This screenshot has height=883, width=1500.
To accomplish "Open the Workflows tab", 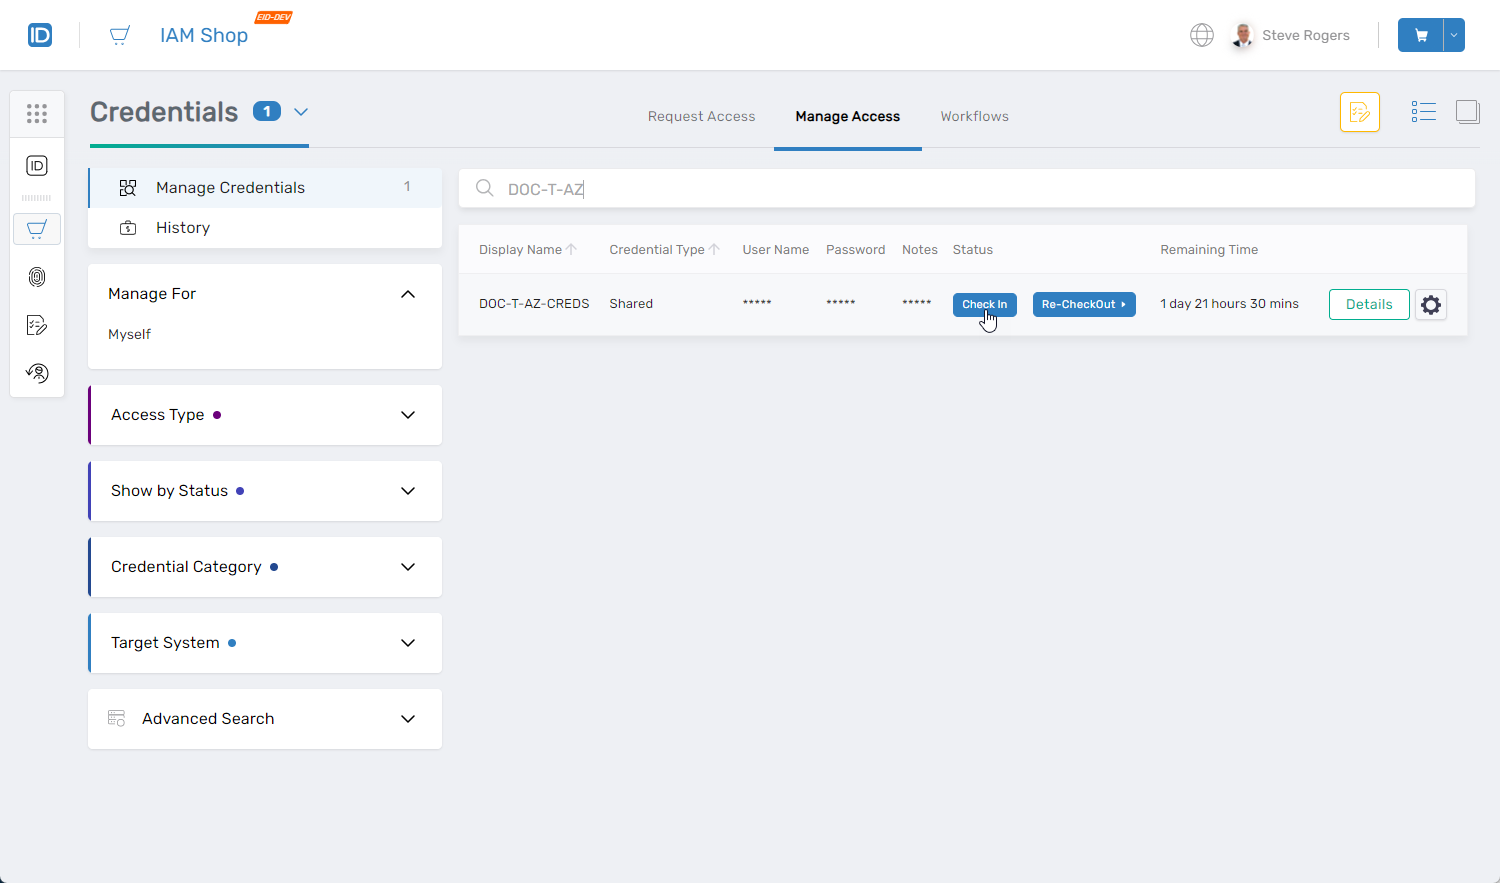I will point(974,116).
